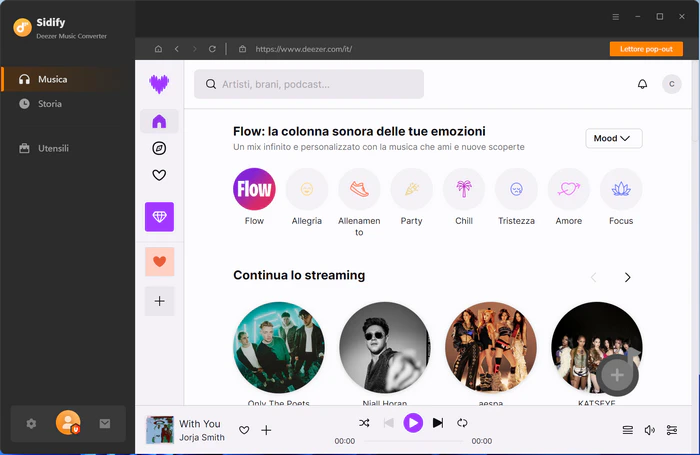Click the floating add-to-convert plus button

617,375
